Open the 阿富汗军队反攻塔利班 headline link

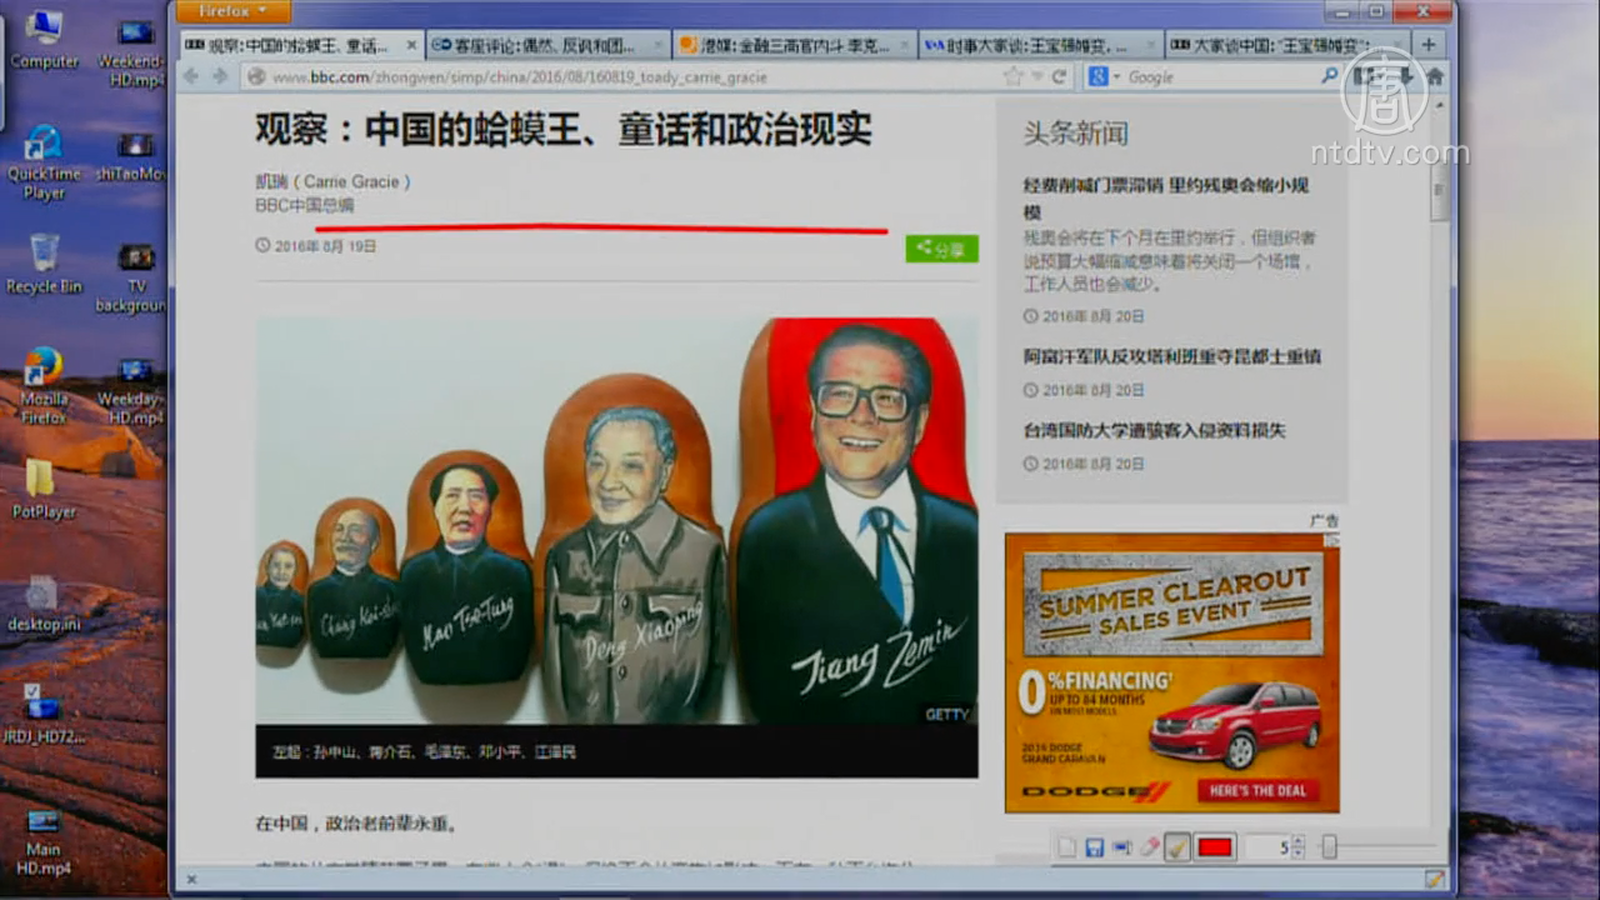[1171, 356]
